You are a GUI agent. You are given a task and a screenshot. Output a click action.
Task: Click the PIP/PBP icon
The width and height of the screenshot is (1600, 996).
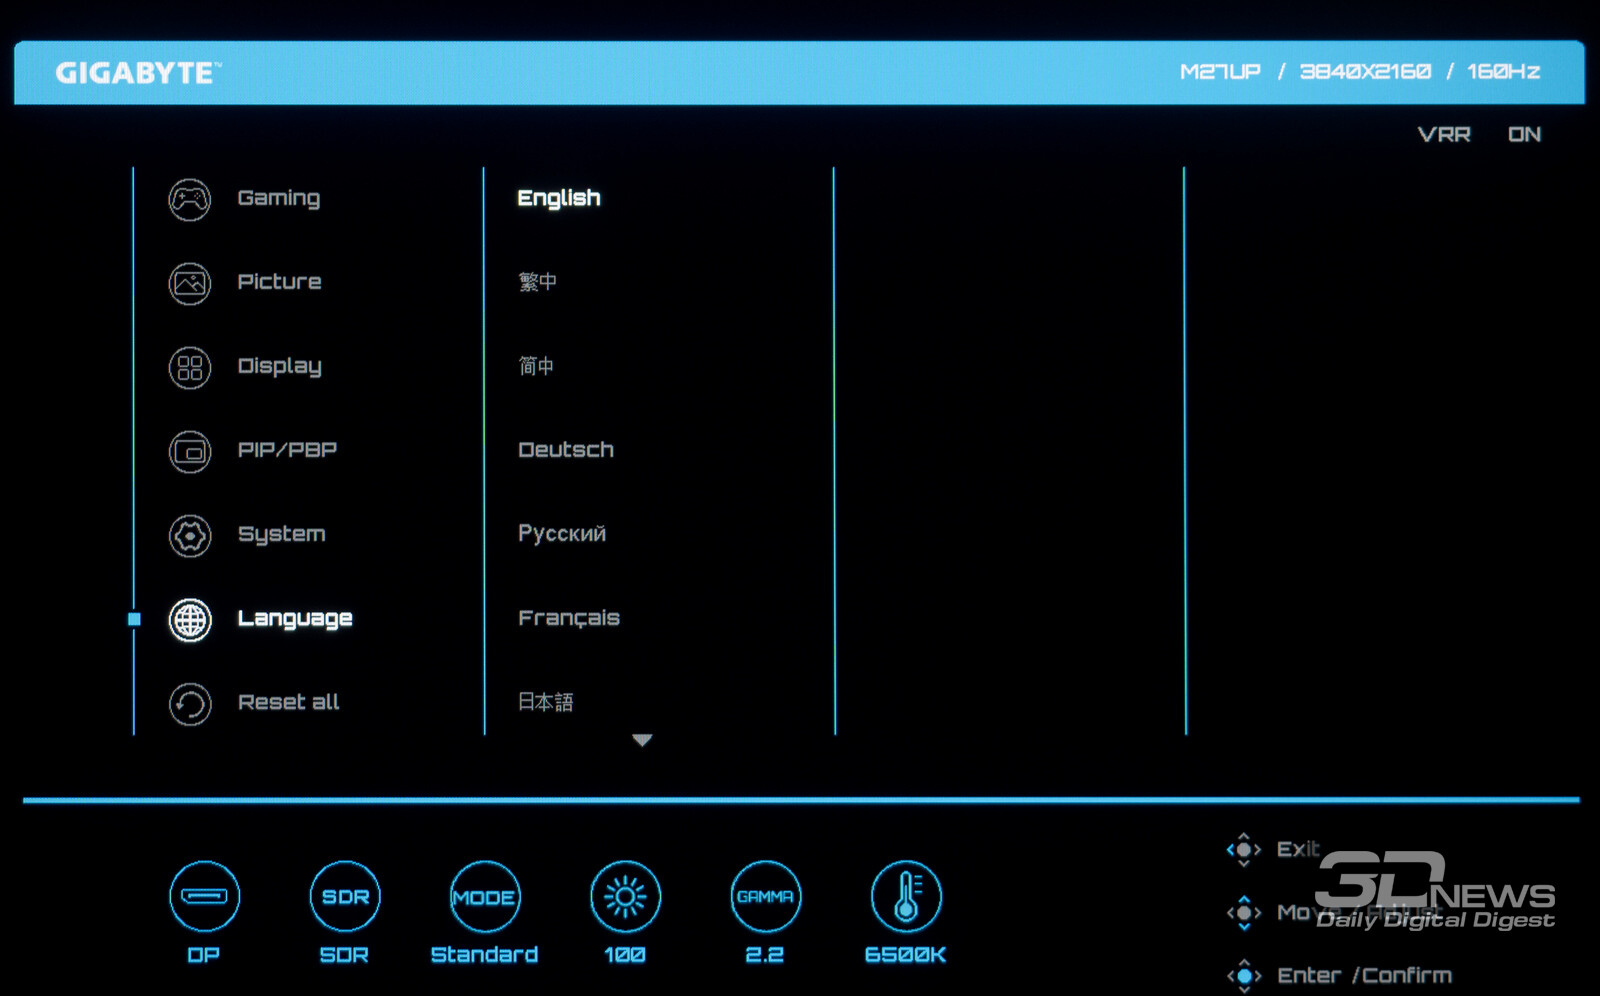click(189, 452)
